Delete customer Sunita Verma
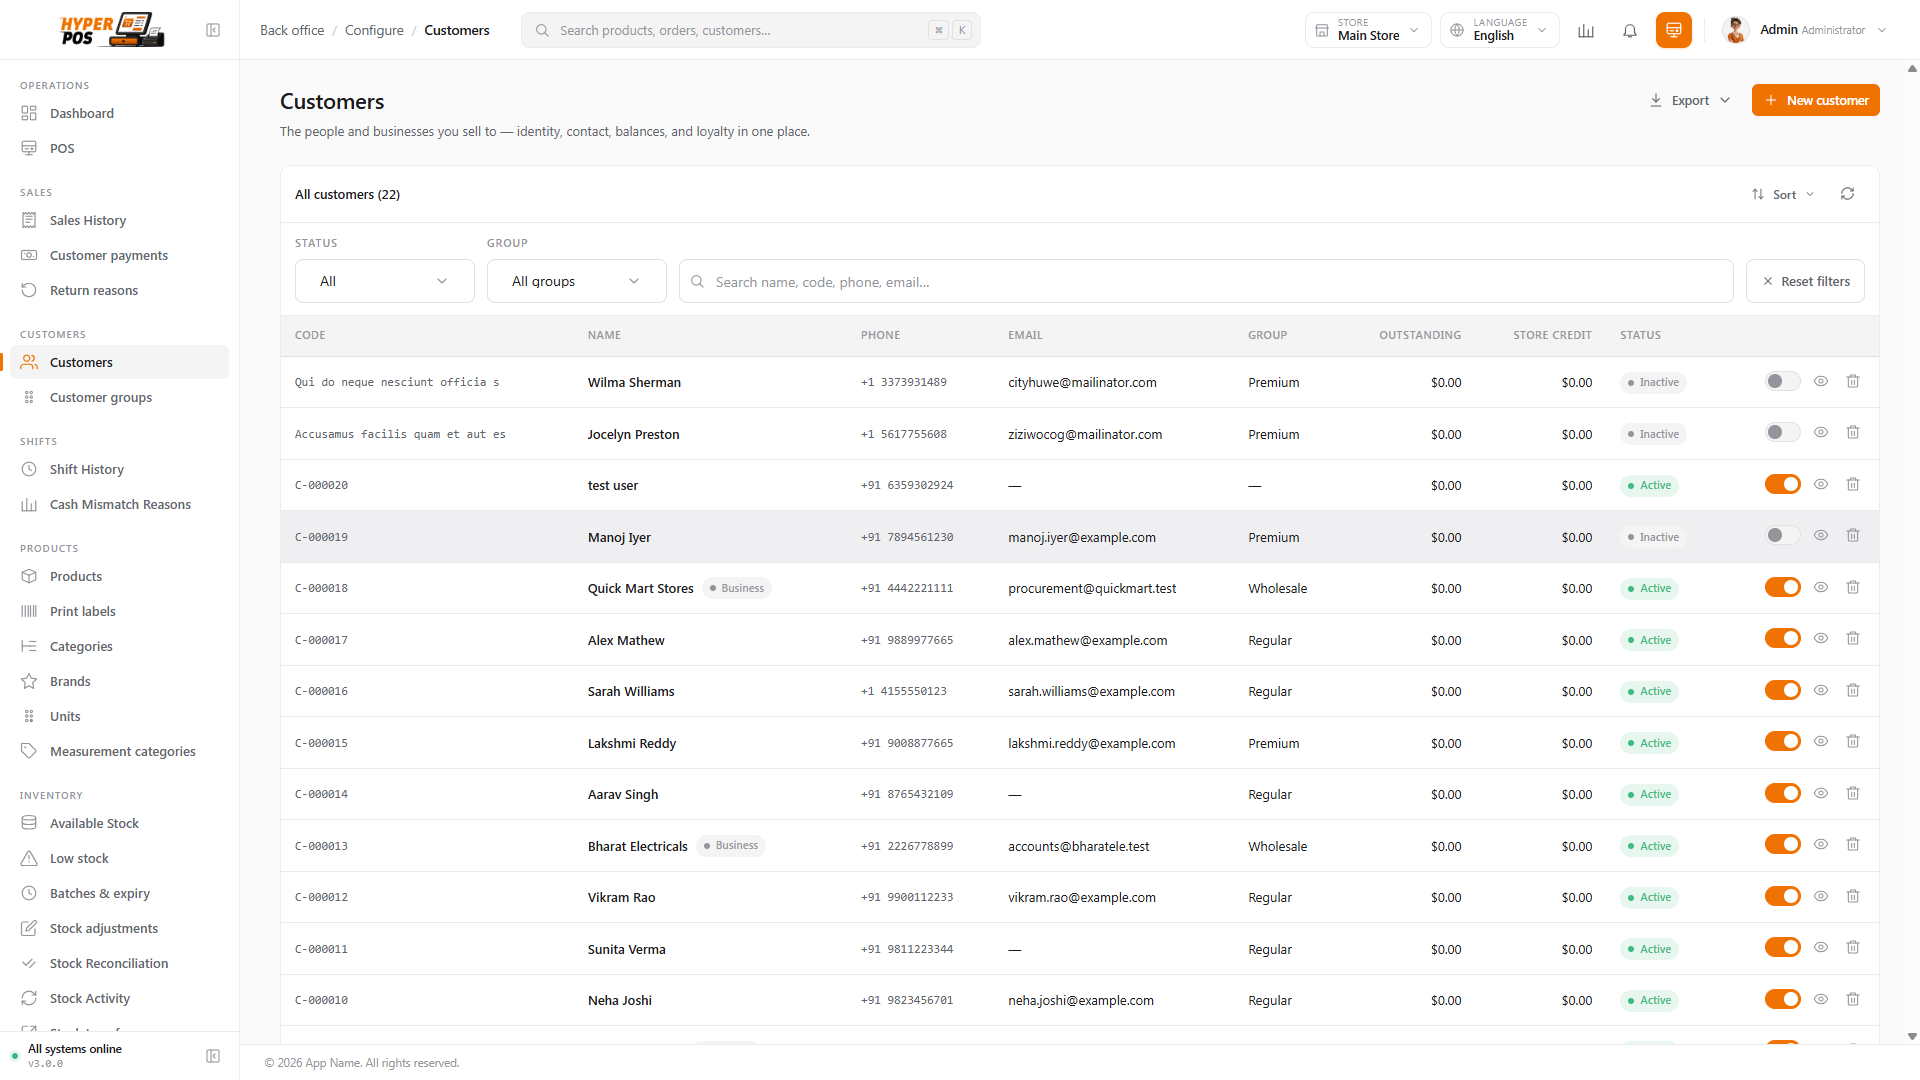The height and width of the screenshot is (1080, 1920). tap(1853, 948)
